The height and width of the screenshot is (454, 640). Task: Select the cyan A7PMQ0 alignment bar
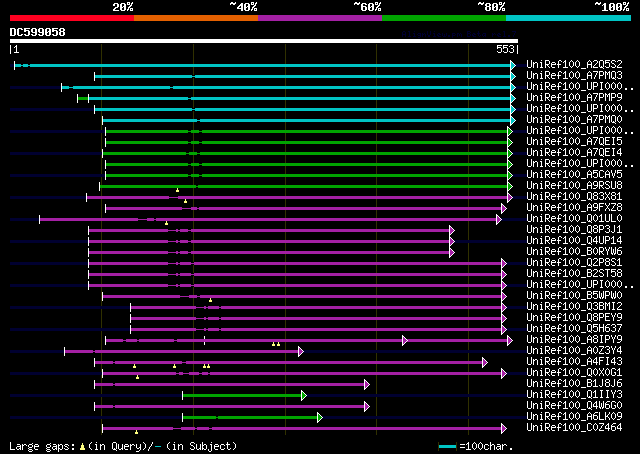coord(307,120)
